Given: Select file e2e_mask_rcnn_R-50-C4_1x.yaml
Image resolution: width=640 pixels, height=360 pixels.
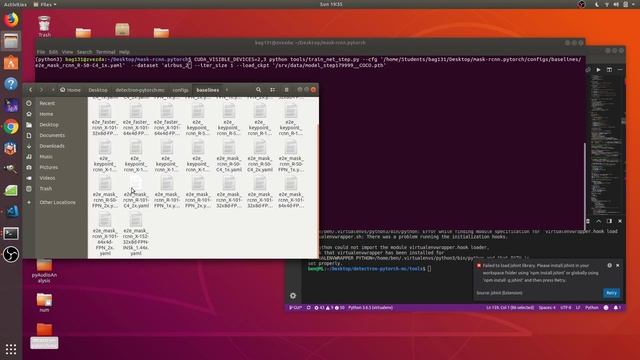Looking at the screenshot, I should click(x=229, y=156).
